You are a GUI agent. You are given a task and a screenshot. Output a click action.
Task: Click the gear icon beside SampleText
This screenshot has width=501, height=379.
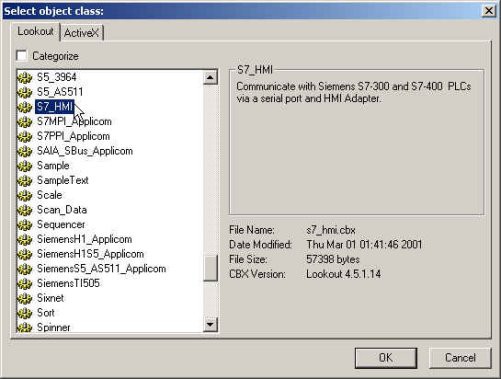(24, 181)
